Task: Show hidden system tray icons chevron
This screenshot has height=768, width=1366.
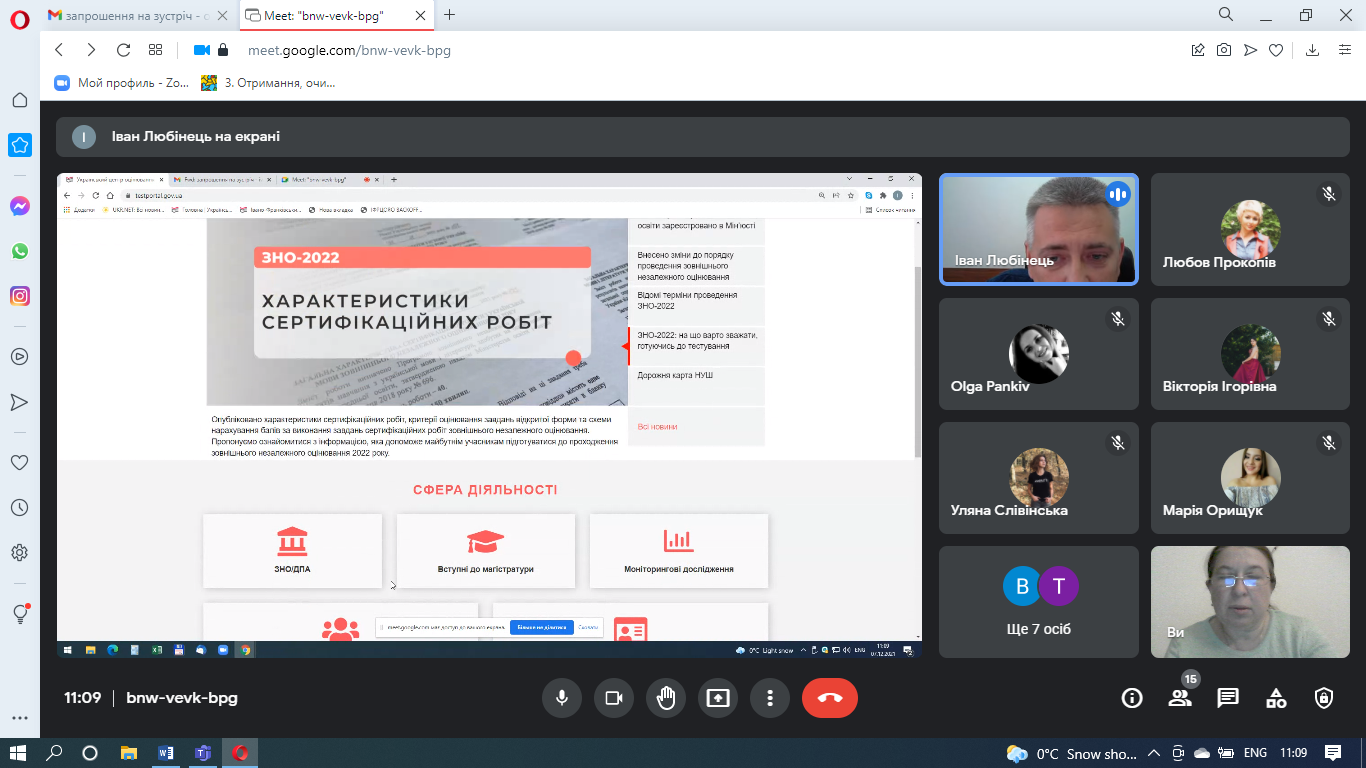Action: [x=1153, y=753]
